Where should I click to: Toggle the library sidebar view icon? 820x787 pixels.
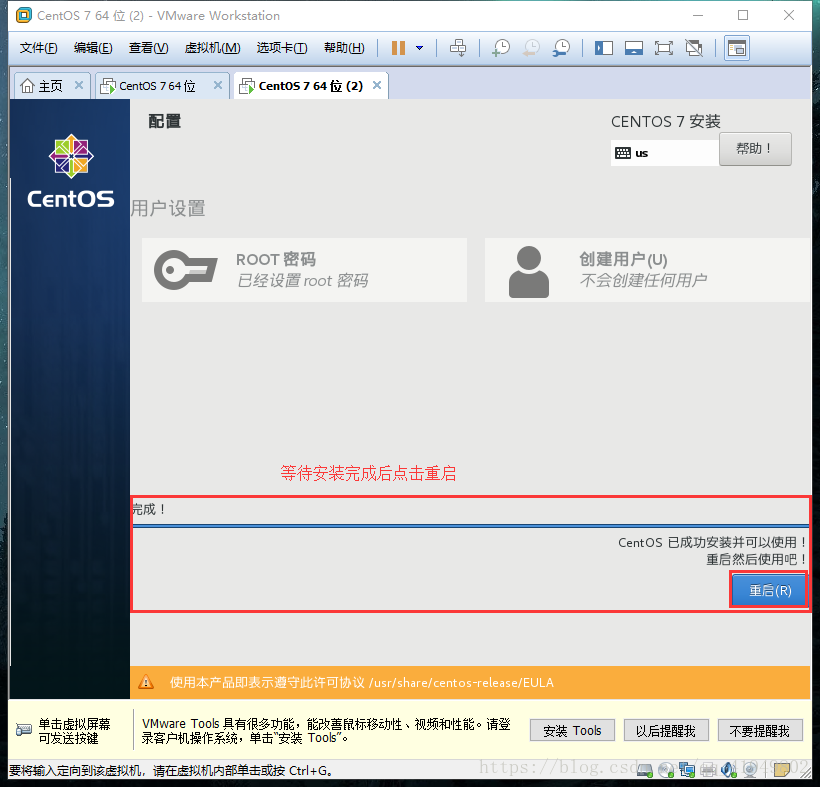(x=603, y=48)
